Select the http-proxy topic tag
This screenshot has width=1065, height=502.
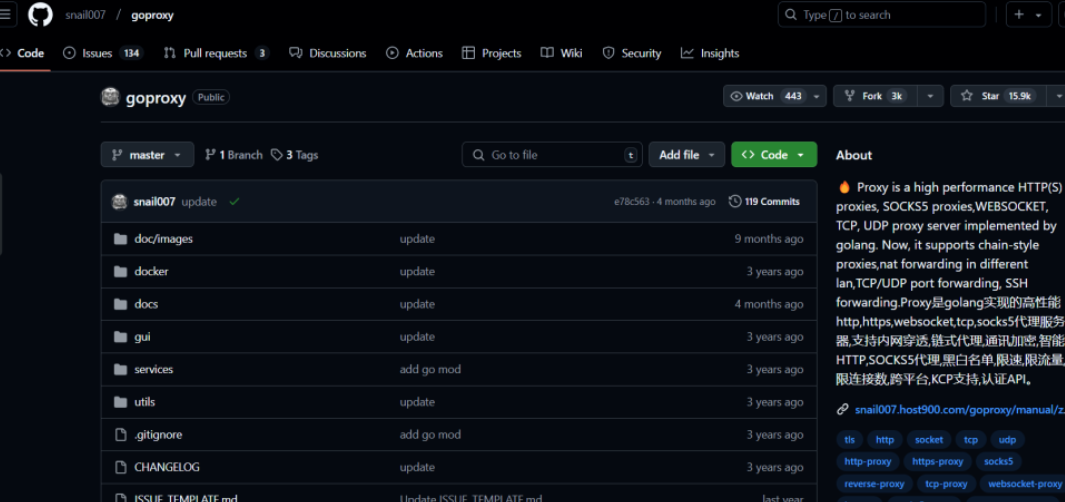[x=868, y=462]
